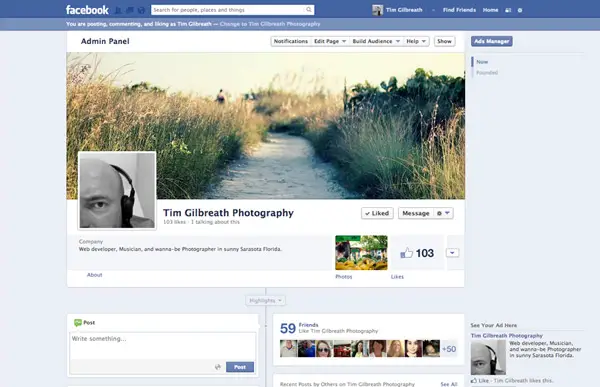Open privacy shortcuts lock icon

tap(508, 10)
